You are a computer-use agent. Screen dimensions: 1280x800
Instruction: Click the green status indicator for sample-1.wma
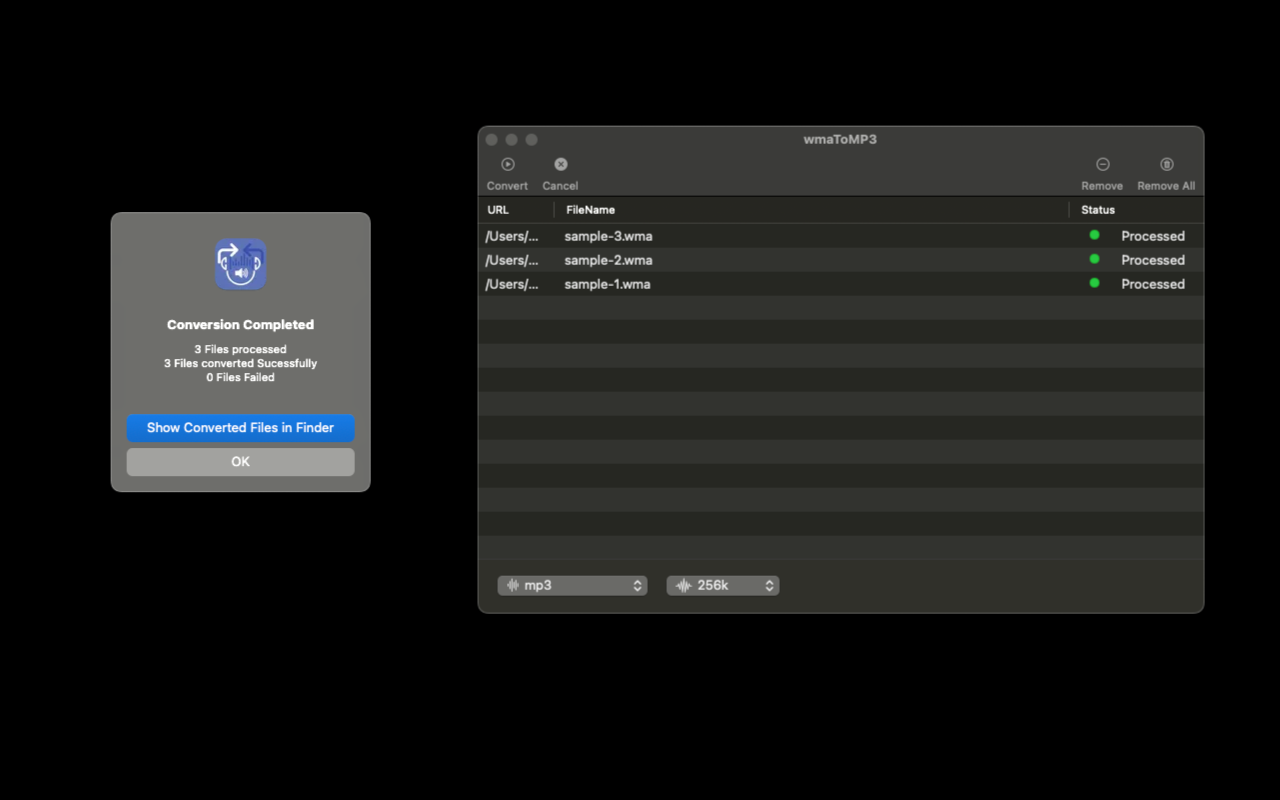click(1094, 284)
